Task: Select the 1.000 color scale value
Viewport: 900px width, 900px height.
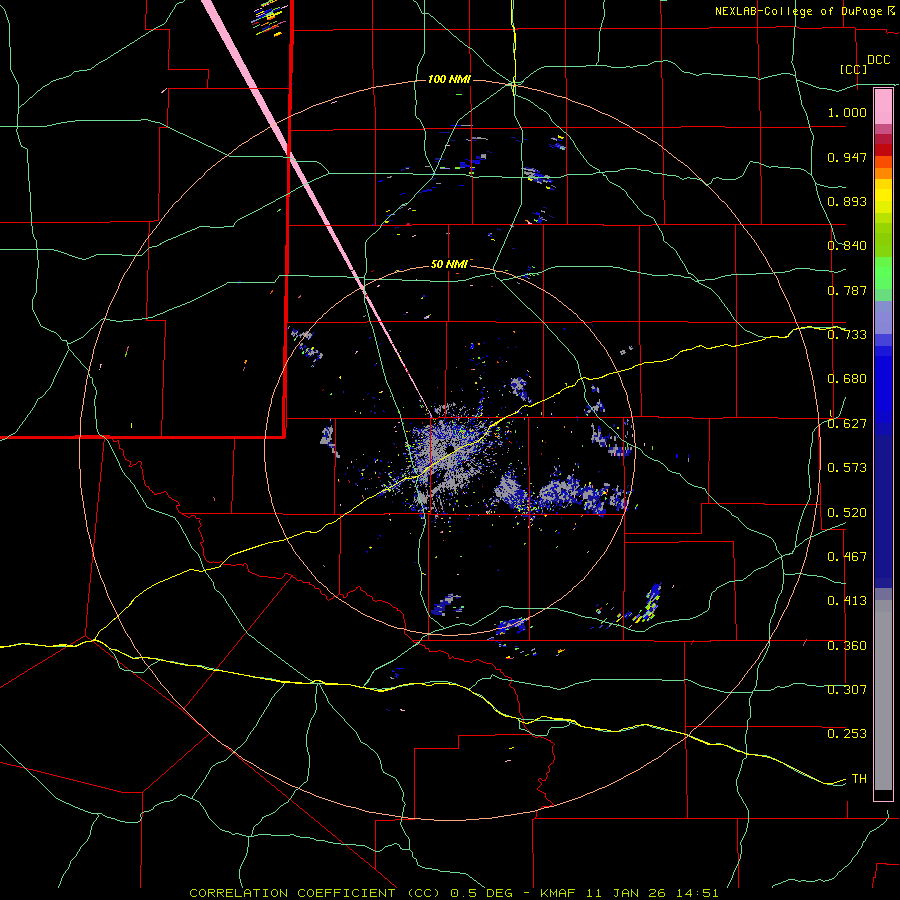Action: [x=847, y=112]
